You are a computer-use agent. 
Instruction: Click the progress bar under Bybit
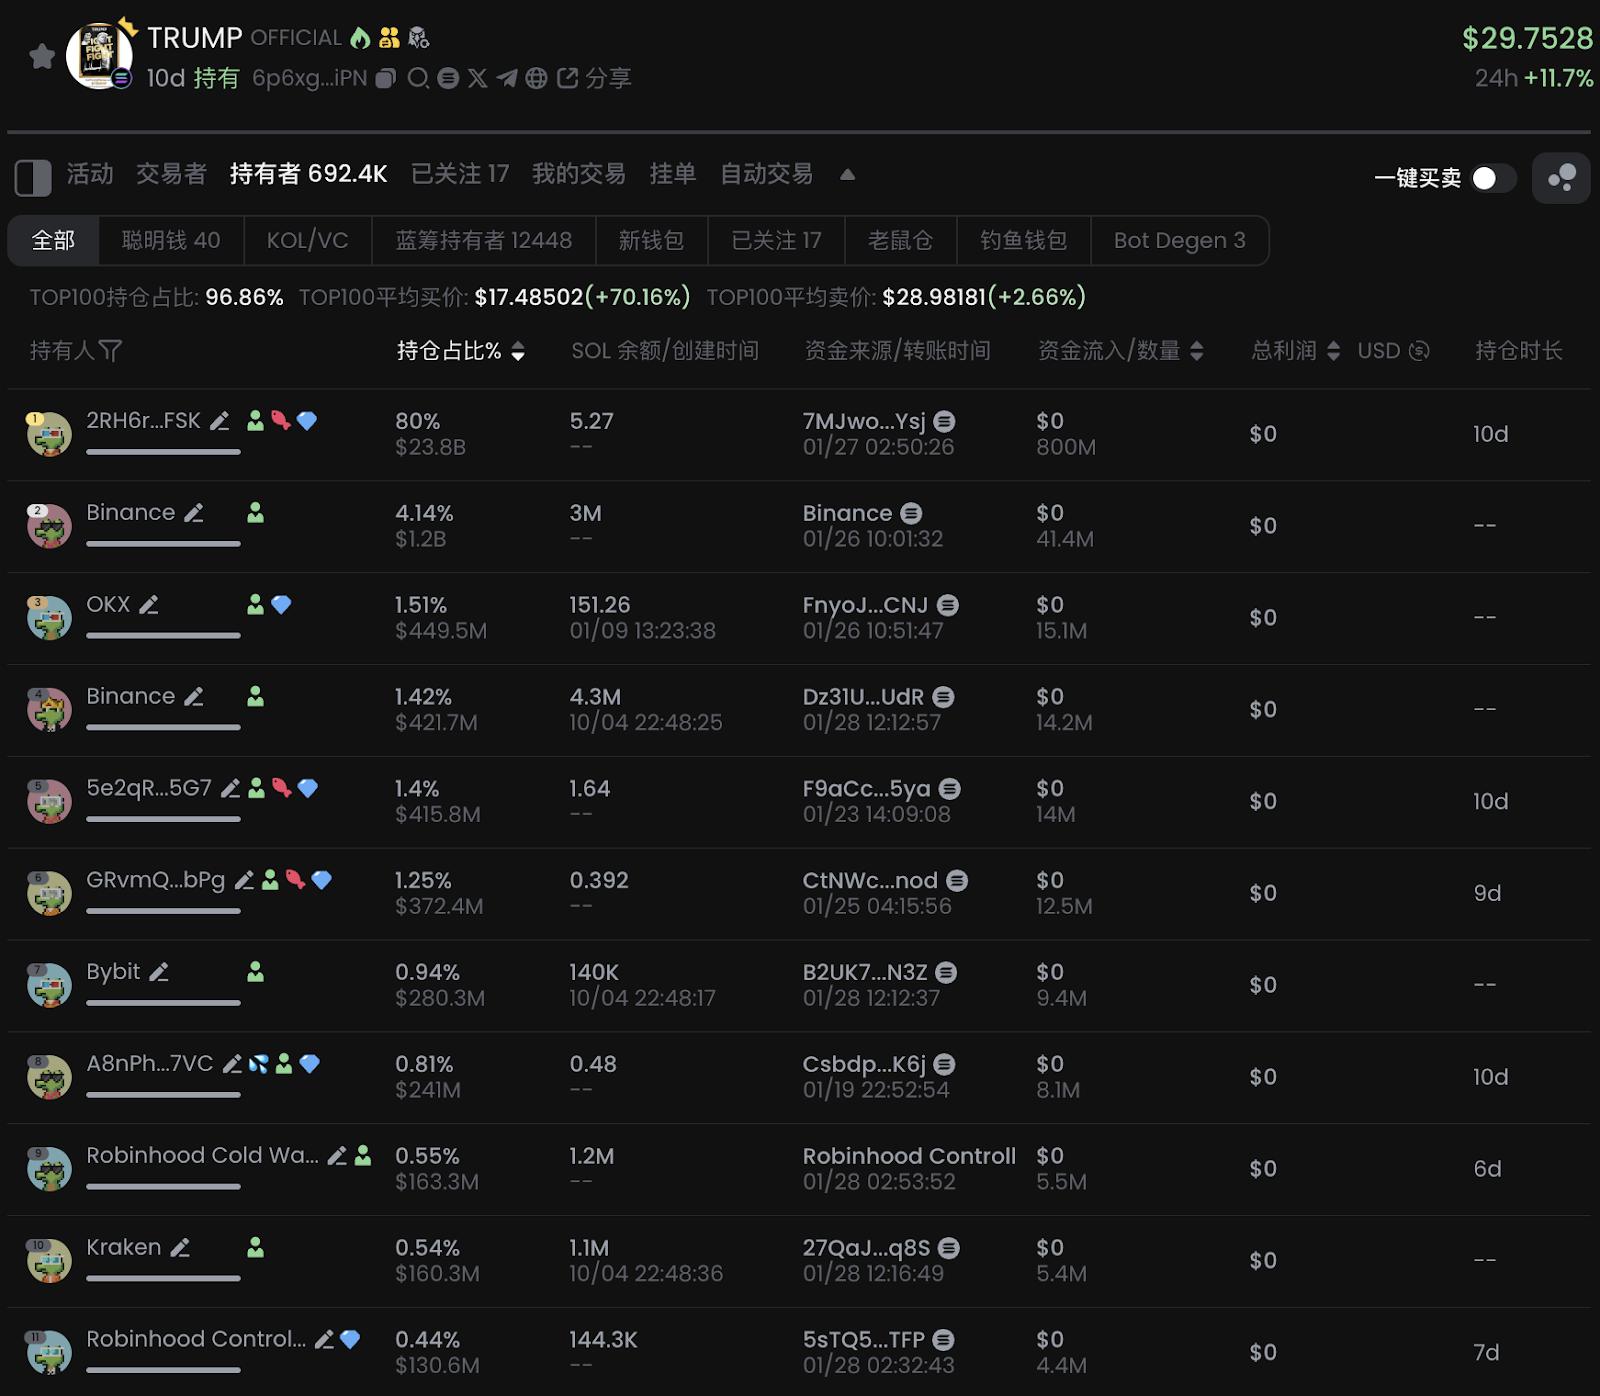click(x=163, y=1003)
